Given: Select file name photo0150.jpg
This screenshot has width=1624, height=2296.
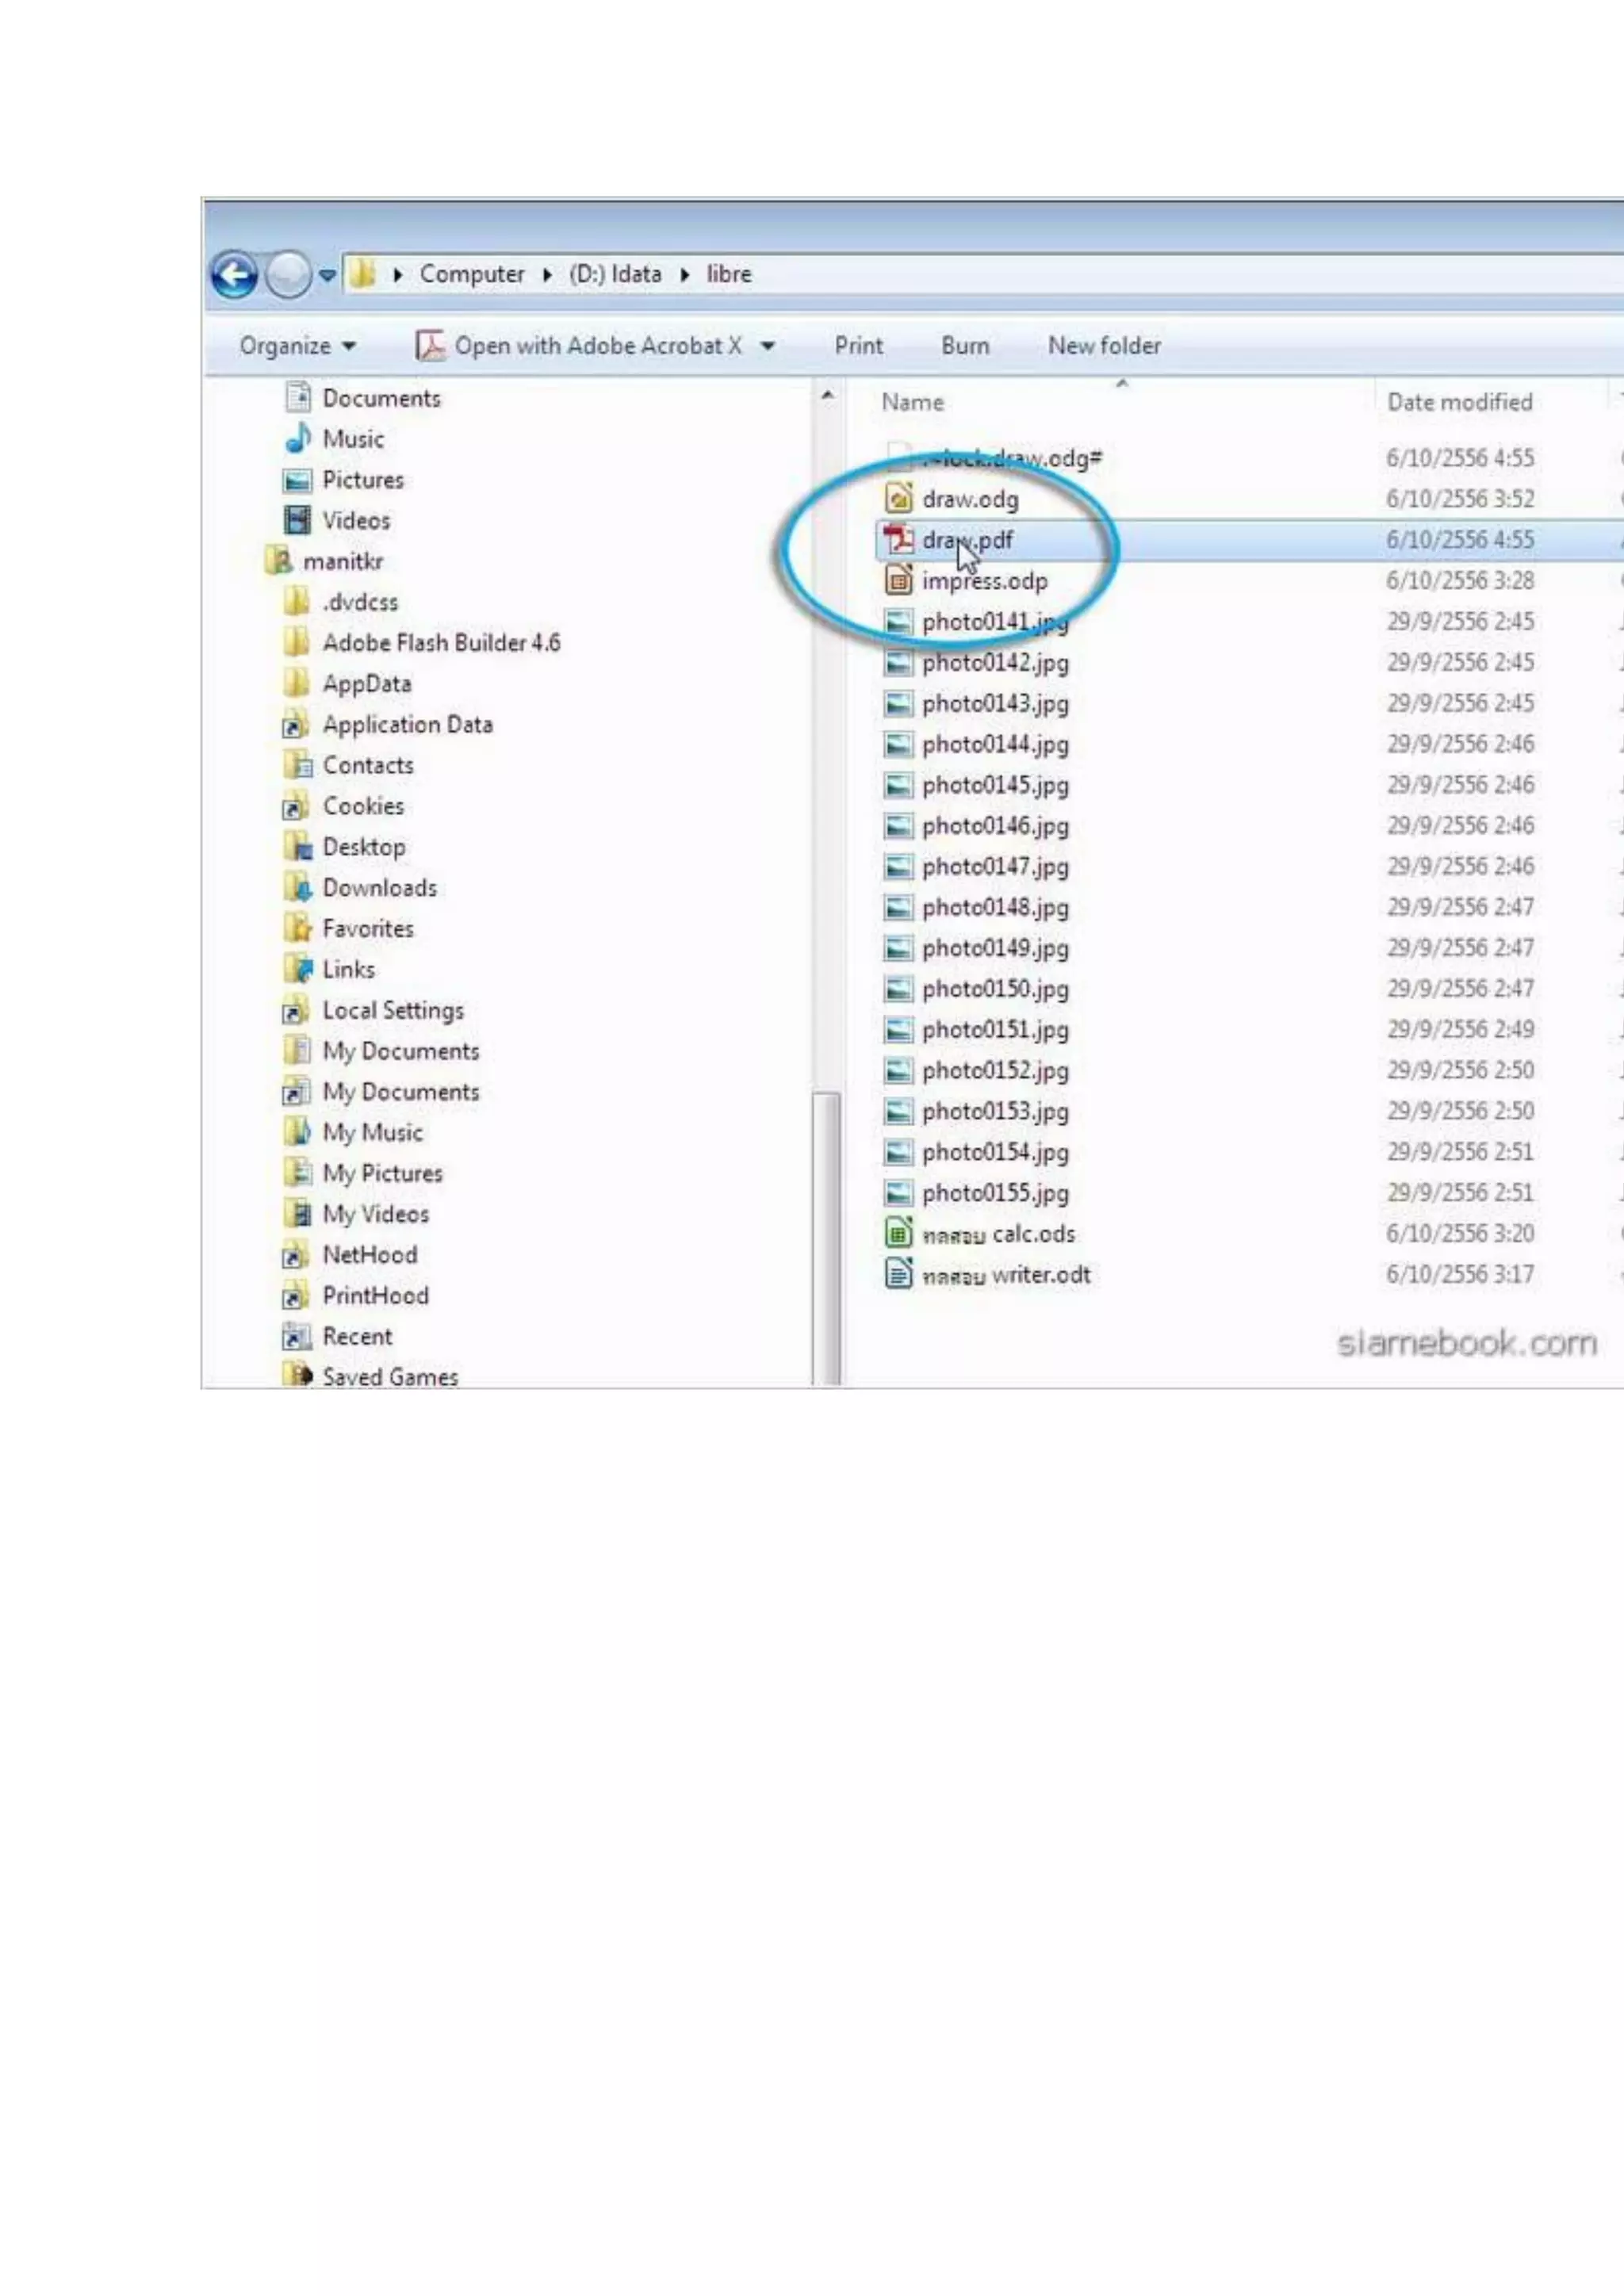Looking at the screenshot, I should 995,990.
